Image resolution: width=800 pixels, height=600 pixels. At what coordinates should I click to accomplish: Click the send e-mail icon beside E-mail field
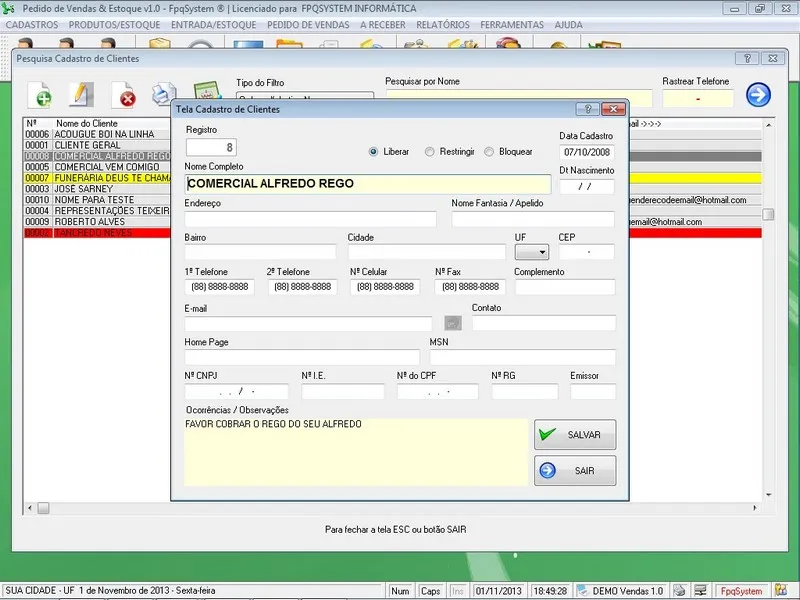click(452, 323)
